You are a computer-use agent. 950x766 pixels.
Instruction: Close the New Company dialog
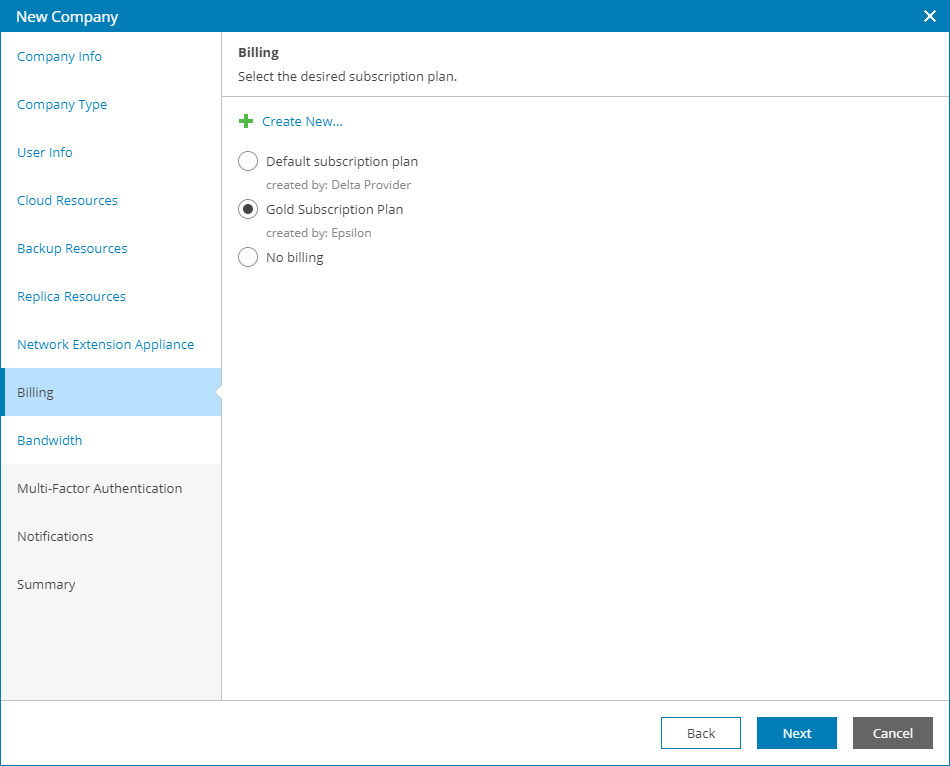(x=929, y=16)
